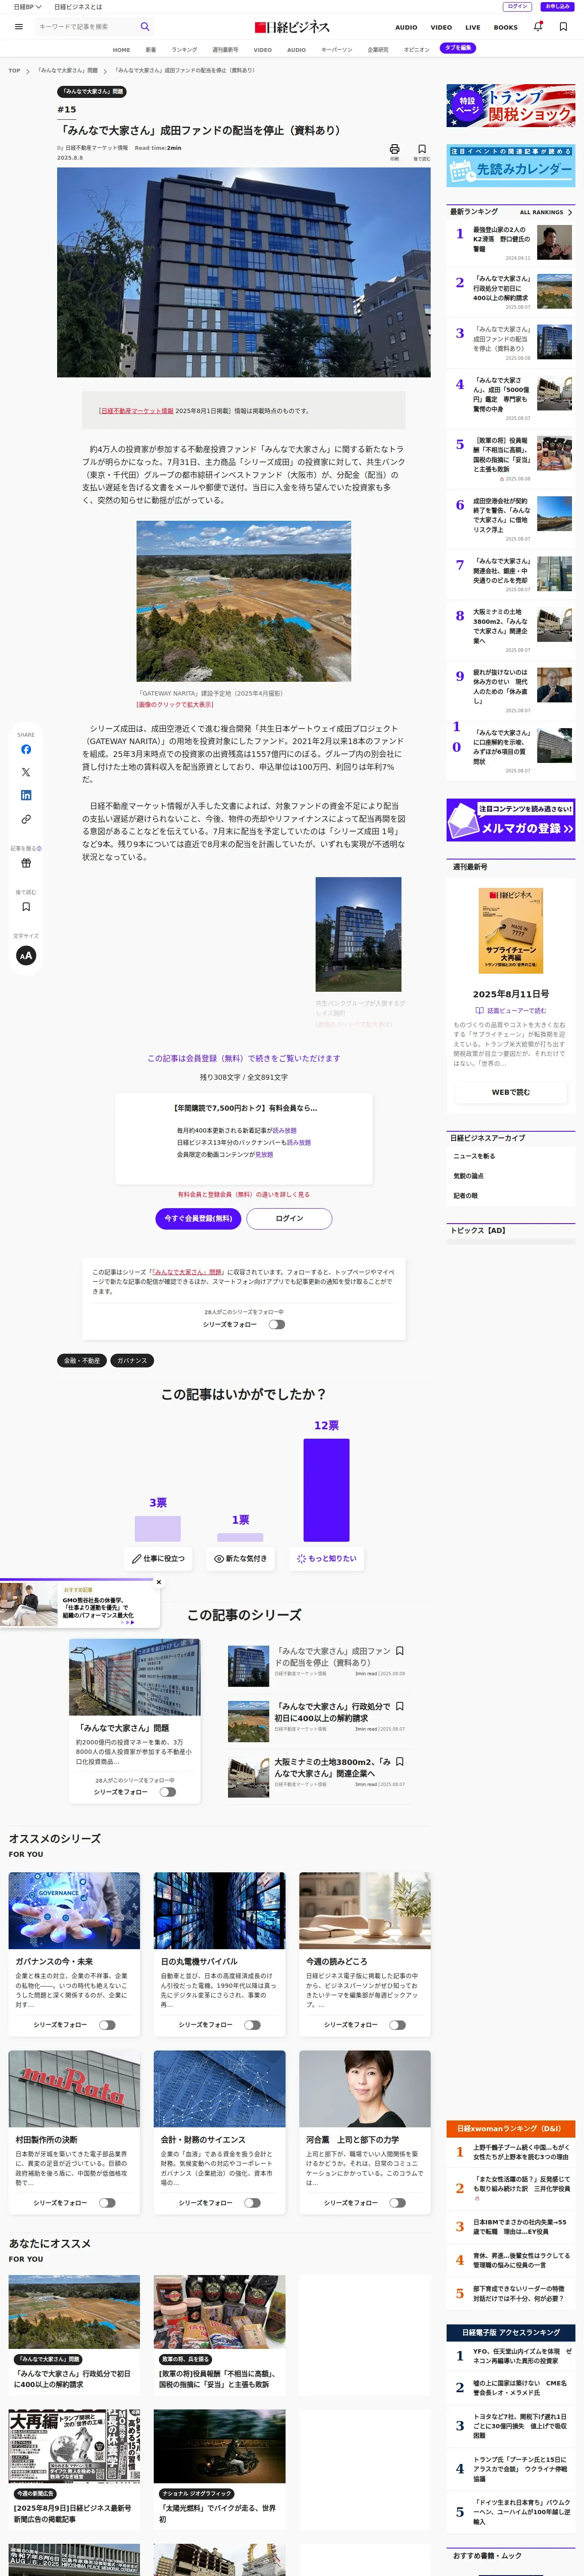Open the 金融・不動産 tag
The image size is (584, 2576).
83,1360
